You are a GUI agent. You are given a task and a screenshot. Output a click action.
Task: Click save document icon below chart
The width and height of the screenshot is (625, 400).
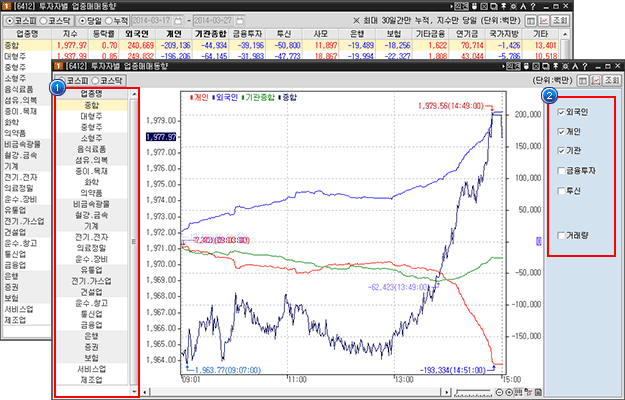538,392
